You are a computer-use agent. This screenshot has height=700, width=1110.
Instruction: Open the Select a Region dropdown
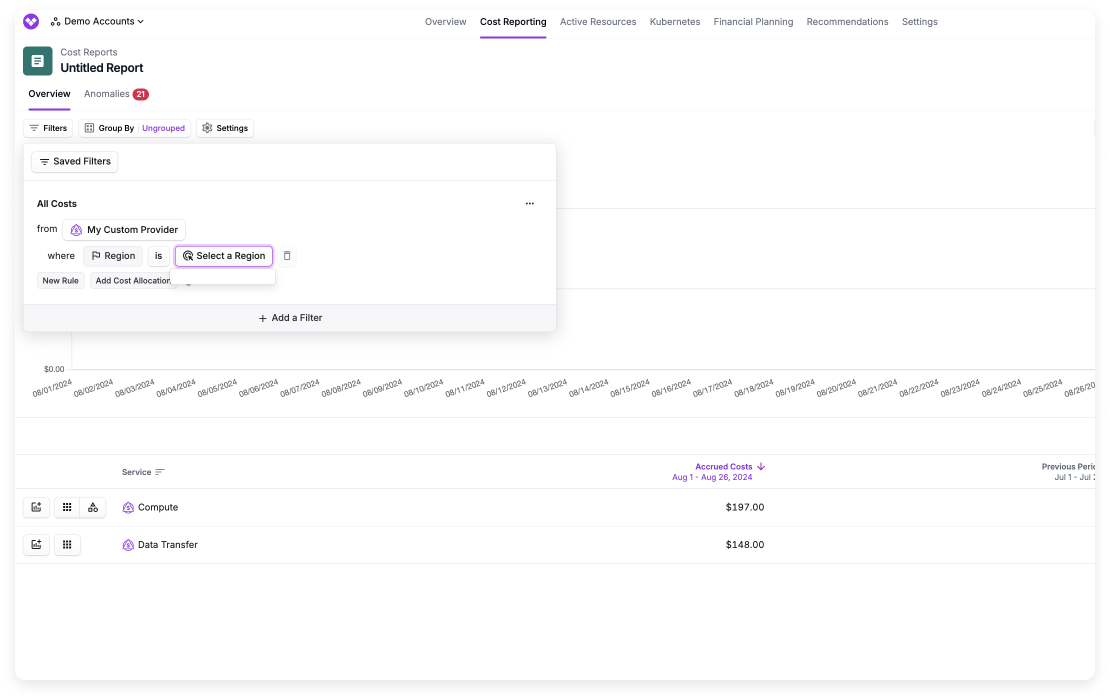[224, 256]
